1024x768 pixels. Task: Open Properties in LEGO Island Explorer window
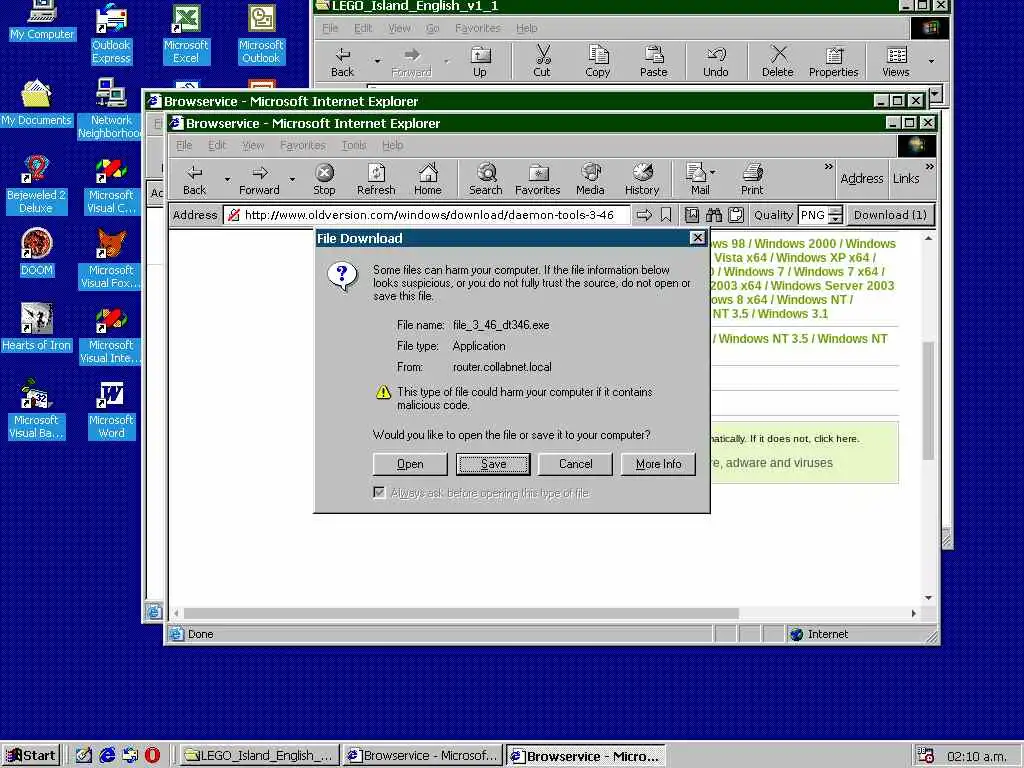pyautogui.click(x=833, y=61)
